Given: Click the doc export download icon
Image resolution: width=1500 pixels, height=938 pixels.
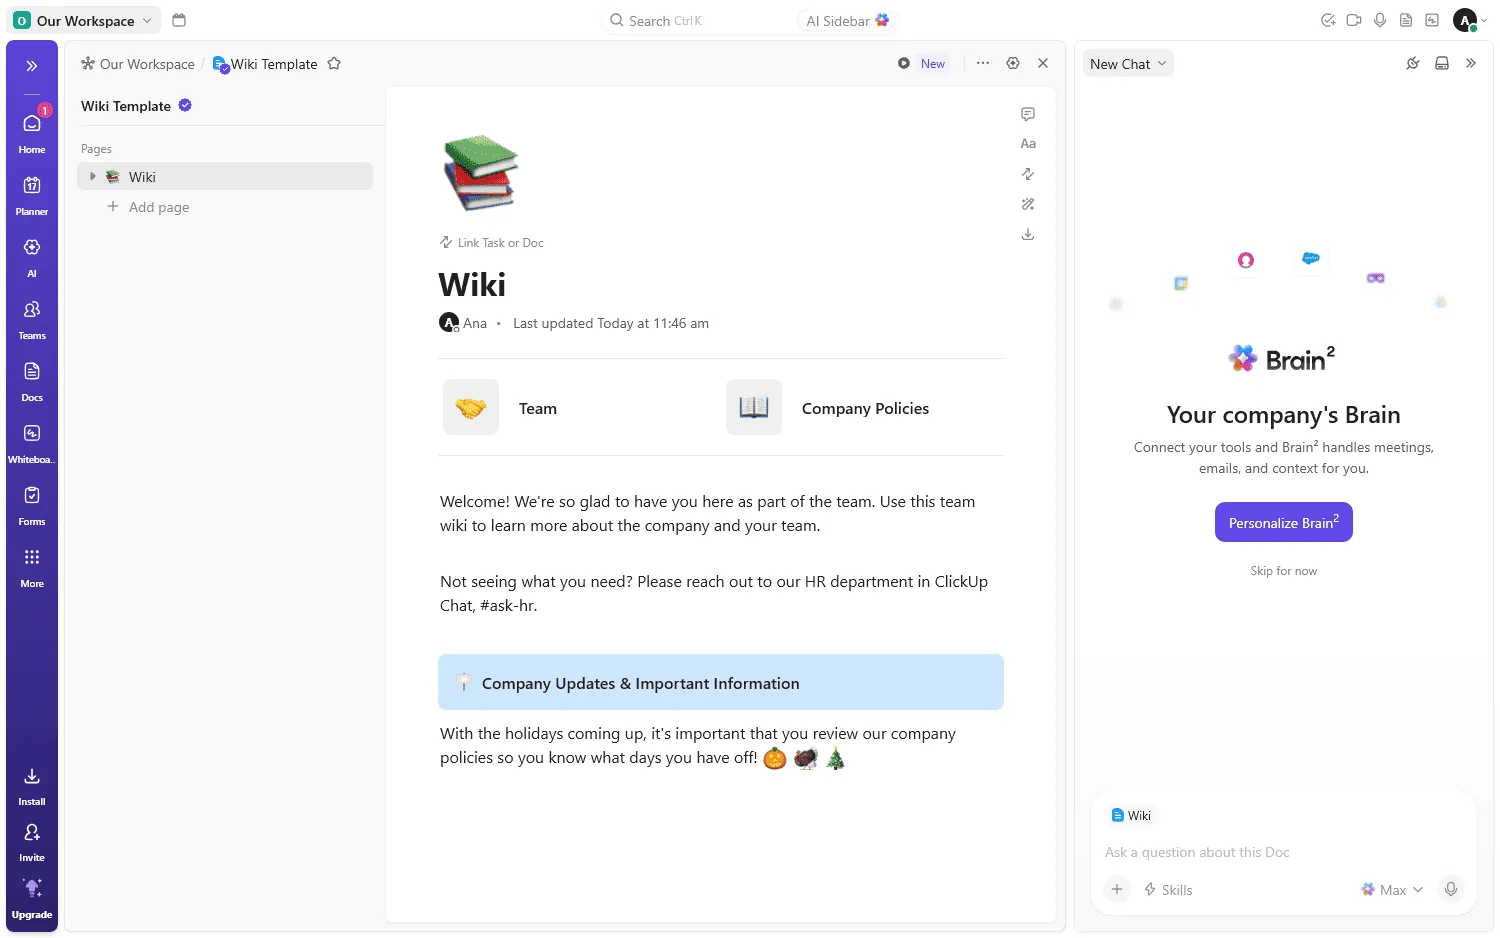Looking at the screenshot, I should pos(1028,234).
